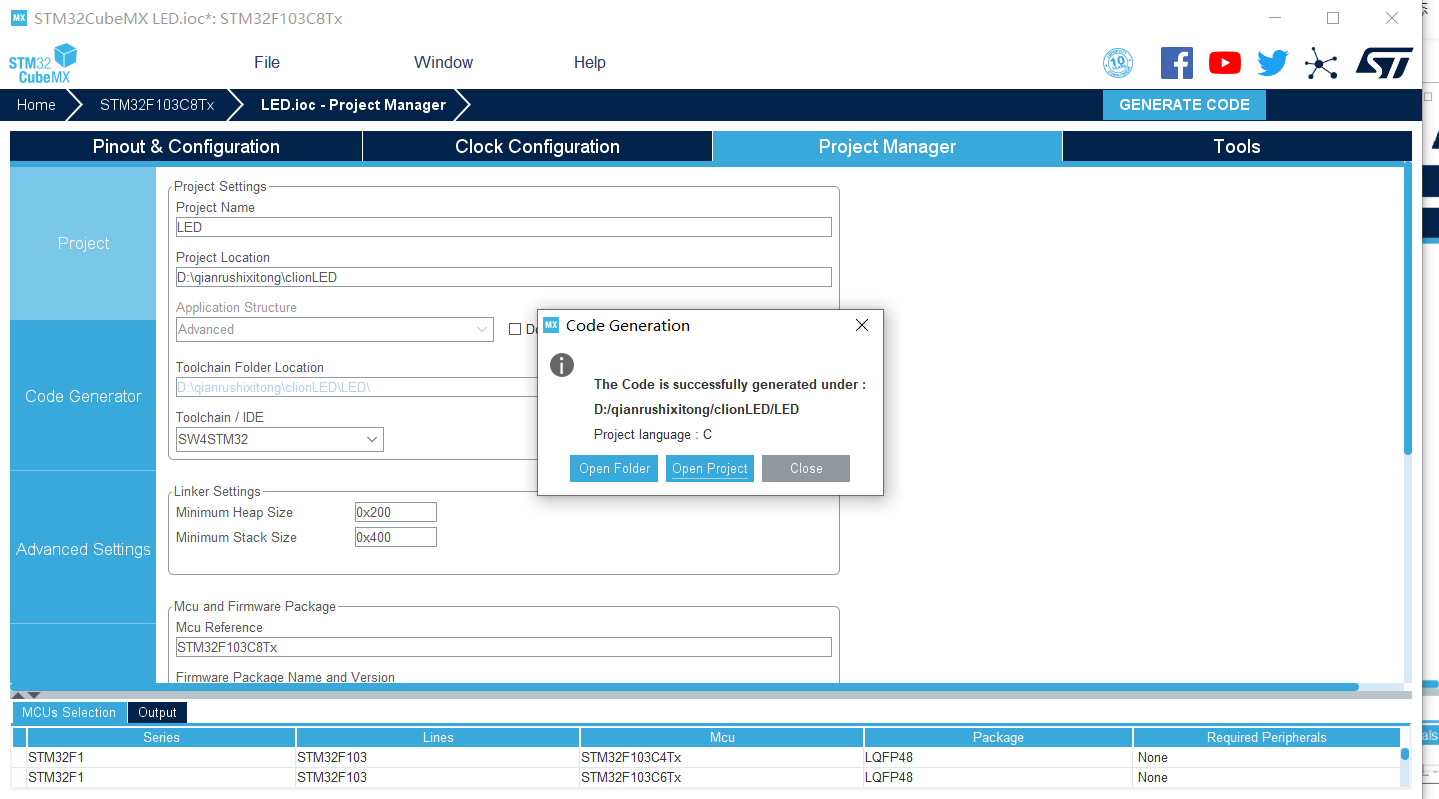The width and height of the screenshot is (1439, 799).
Task: Click the STM32F103C8Tx breadcrumb
Action: [x=157, y=105]
